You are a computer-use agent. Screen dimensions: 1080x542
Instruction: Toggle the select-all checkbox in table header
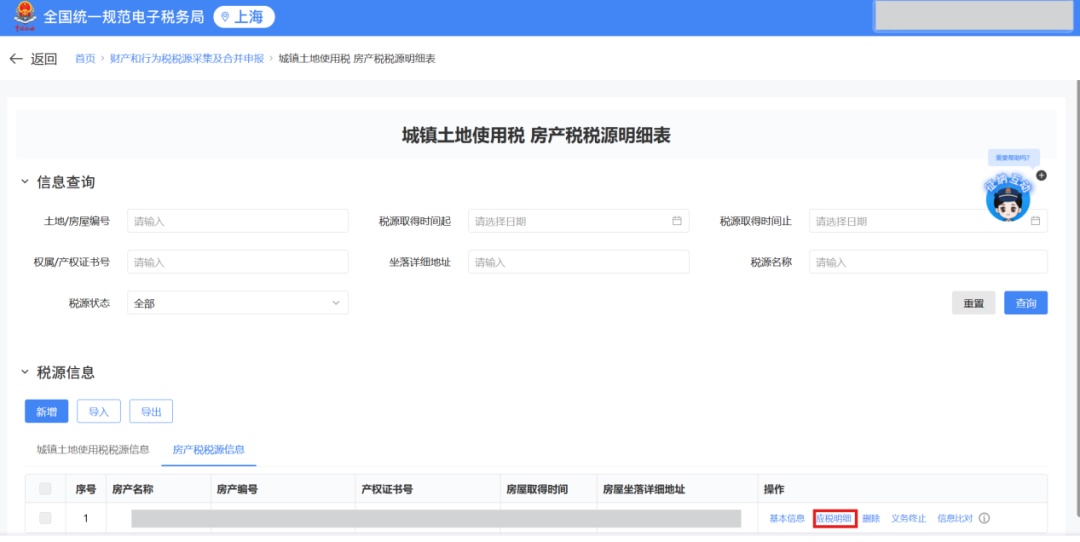point(45,489)
